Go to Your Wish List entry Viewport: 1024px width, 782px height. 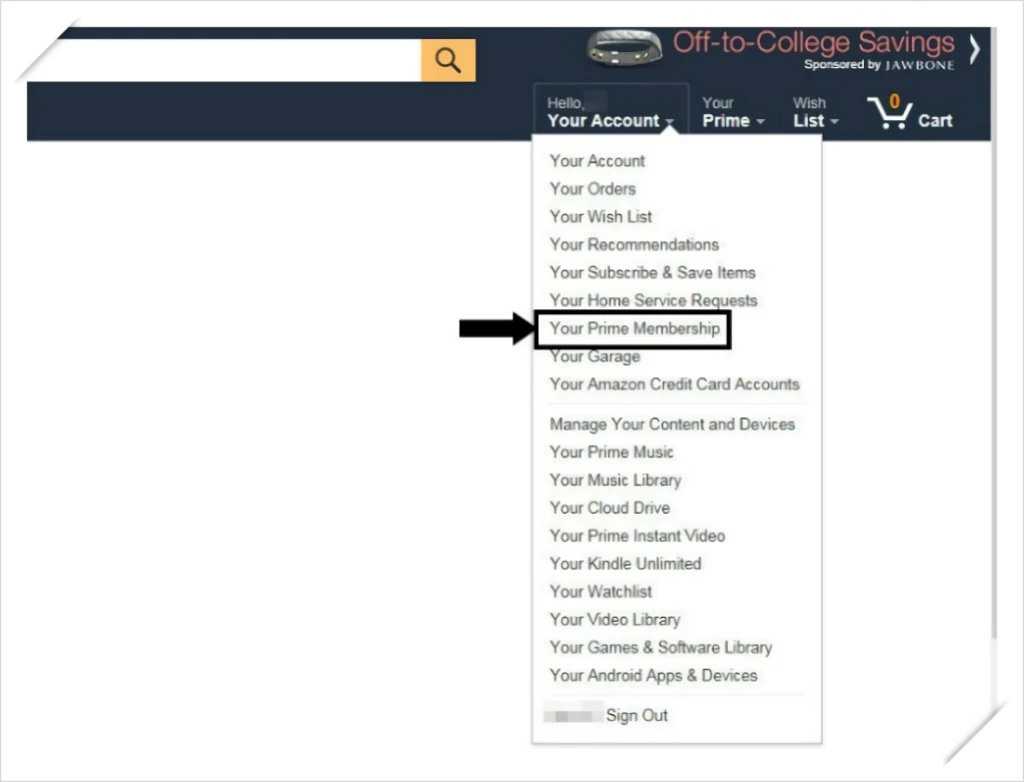coord(601,217)
